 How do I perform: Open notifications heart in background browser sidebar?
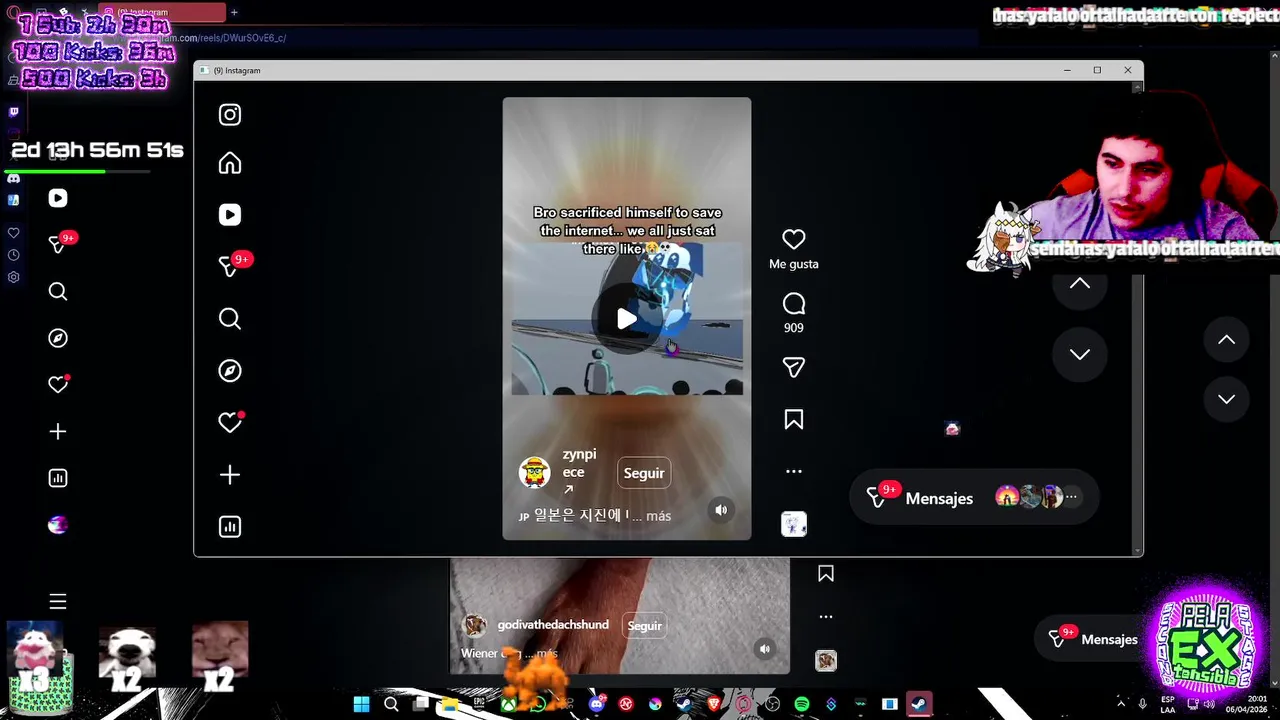58,385
